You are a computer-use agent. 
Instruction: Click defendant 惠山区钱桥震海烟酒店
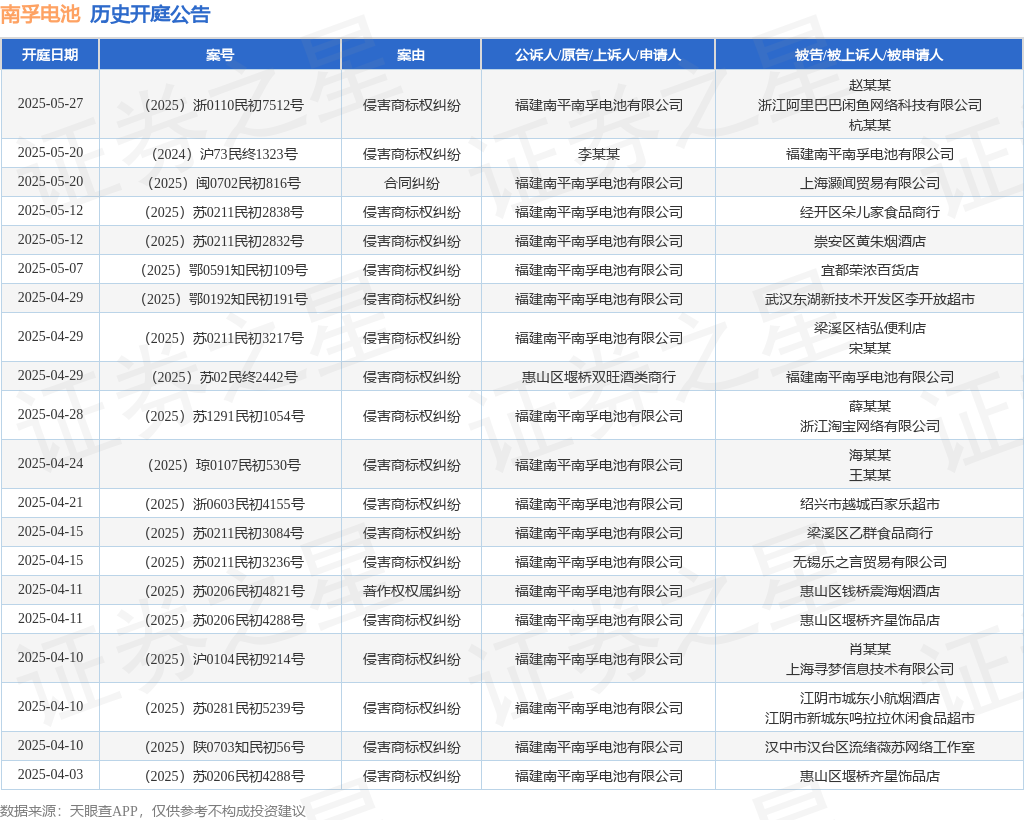(x=869, y=591)
